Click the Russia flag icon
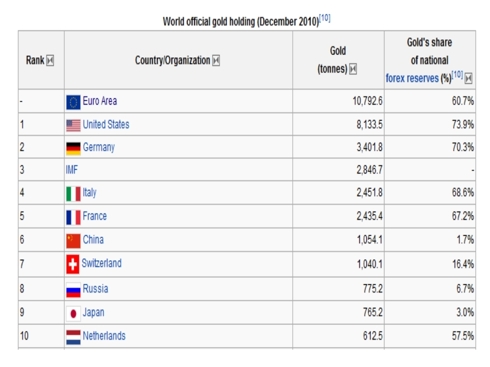 tap(73, 290)
